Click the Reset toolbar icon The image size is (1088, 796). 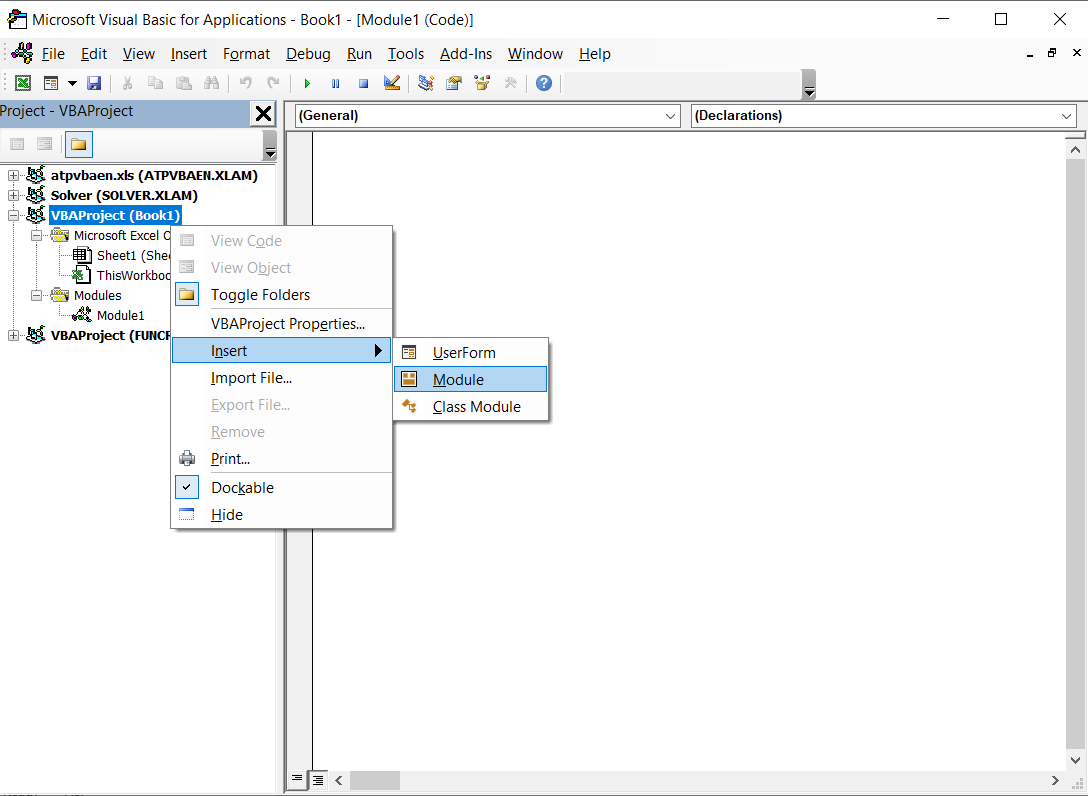click(x=363, y=82)
